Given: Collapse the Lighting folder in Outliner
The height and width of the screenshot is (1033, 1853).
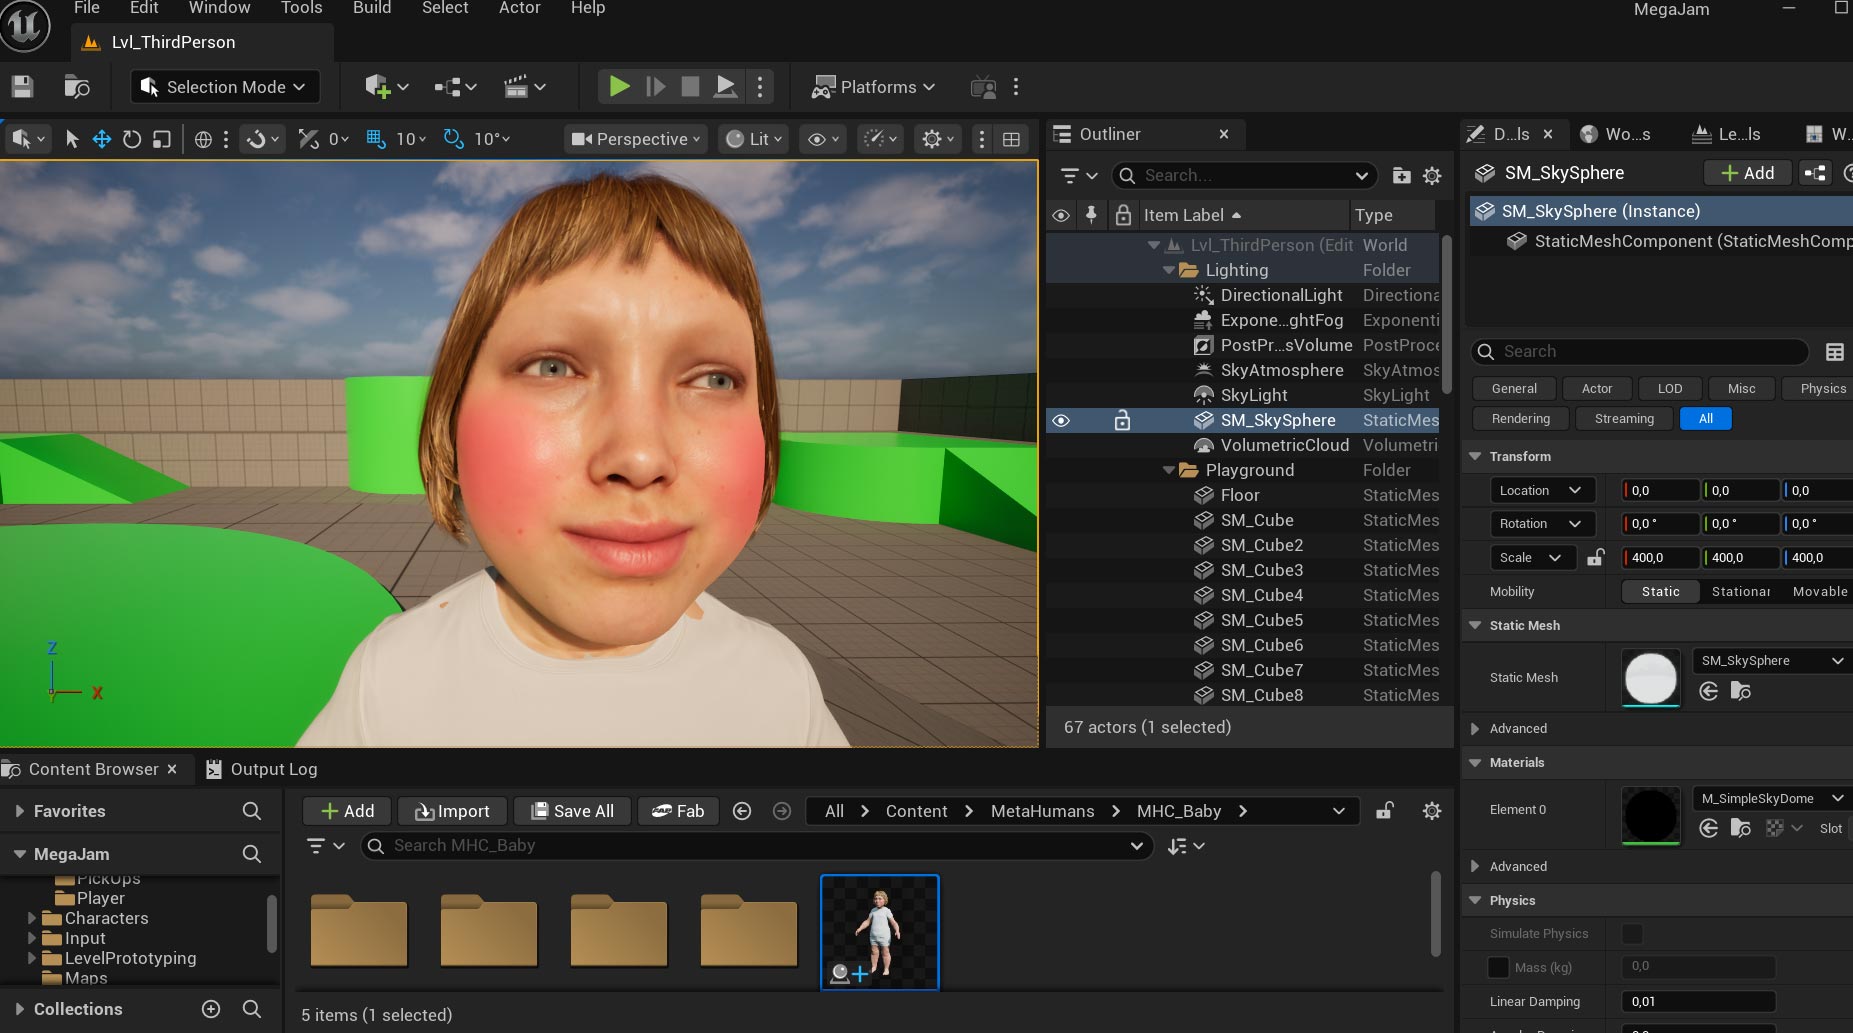Looking at the screenshot, I should (1169, 271).
